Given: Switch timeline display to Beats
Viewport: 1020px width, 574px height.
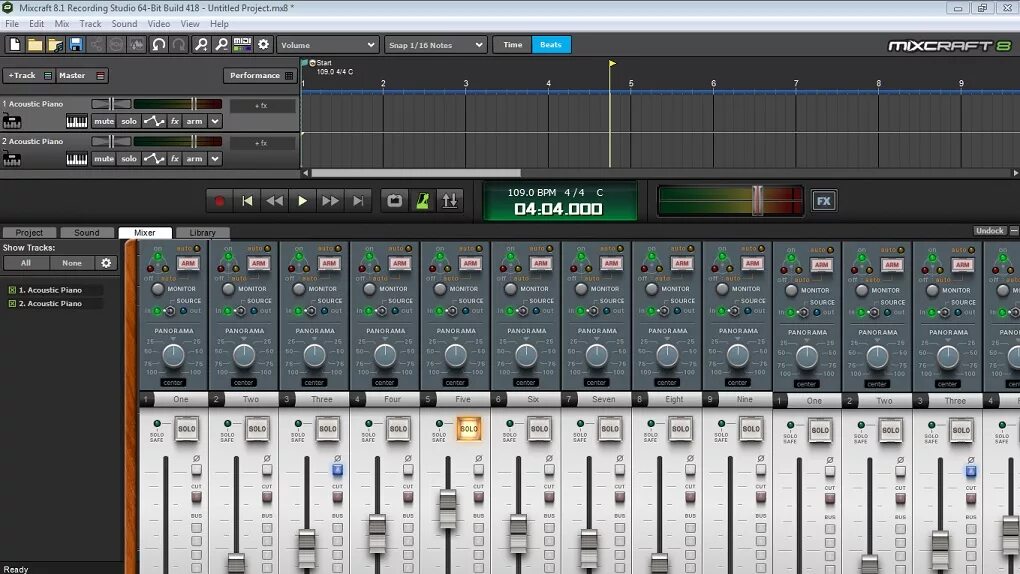Looking at the screenshot, I should (x=551, y=45).
